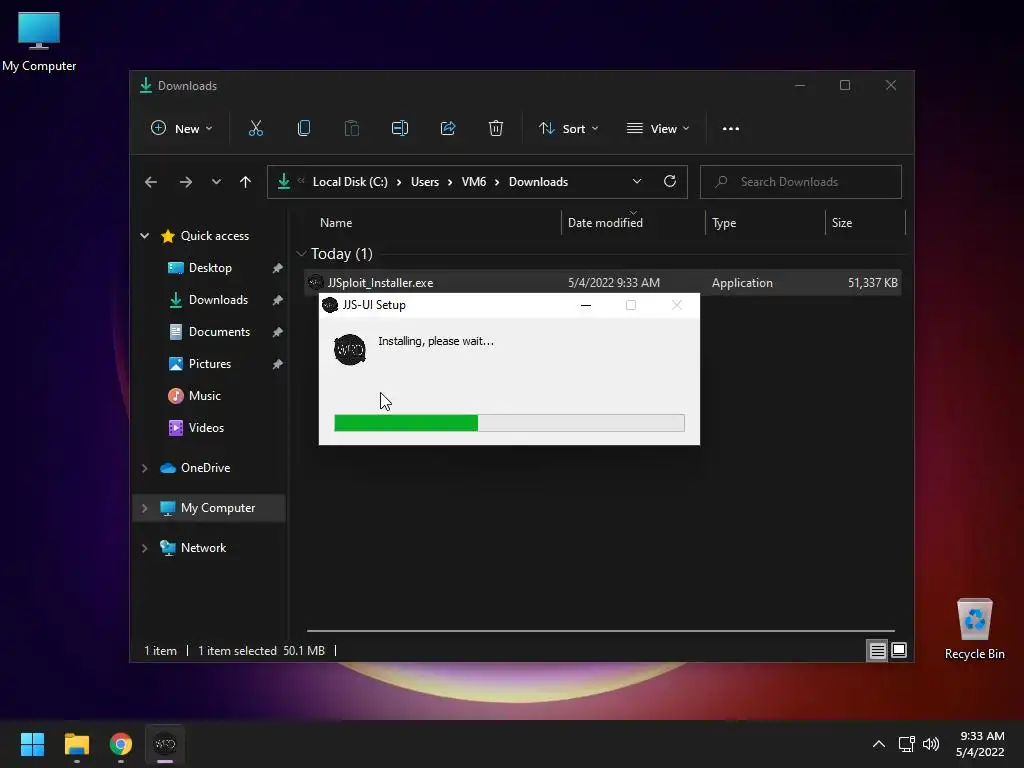
Task: Open the New item menu
Action: pos(182,129)
